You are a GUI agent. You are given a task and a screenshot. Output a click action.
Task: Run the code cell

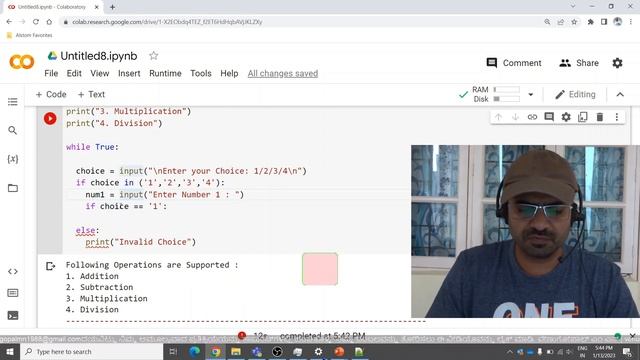(50, 118)
